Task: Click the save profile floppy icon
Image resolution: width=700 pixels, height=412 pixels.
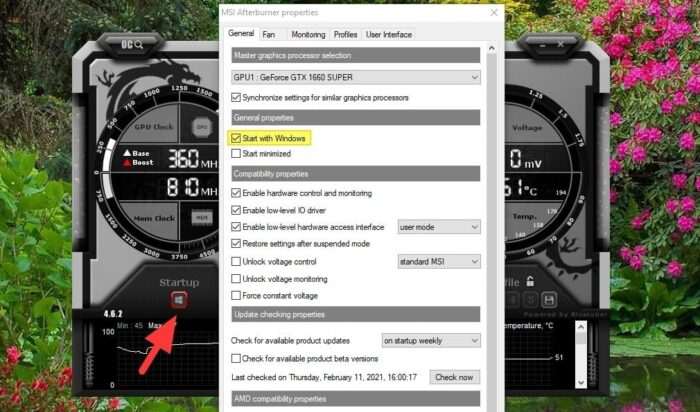Action: 549,300
